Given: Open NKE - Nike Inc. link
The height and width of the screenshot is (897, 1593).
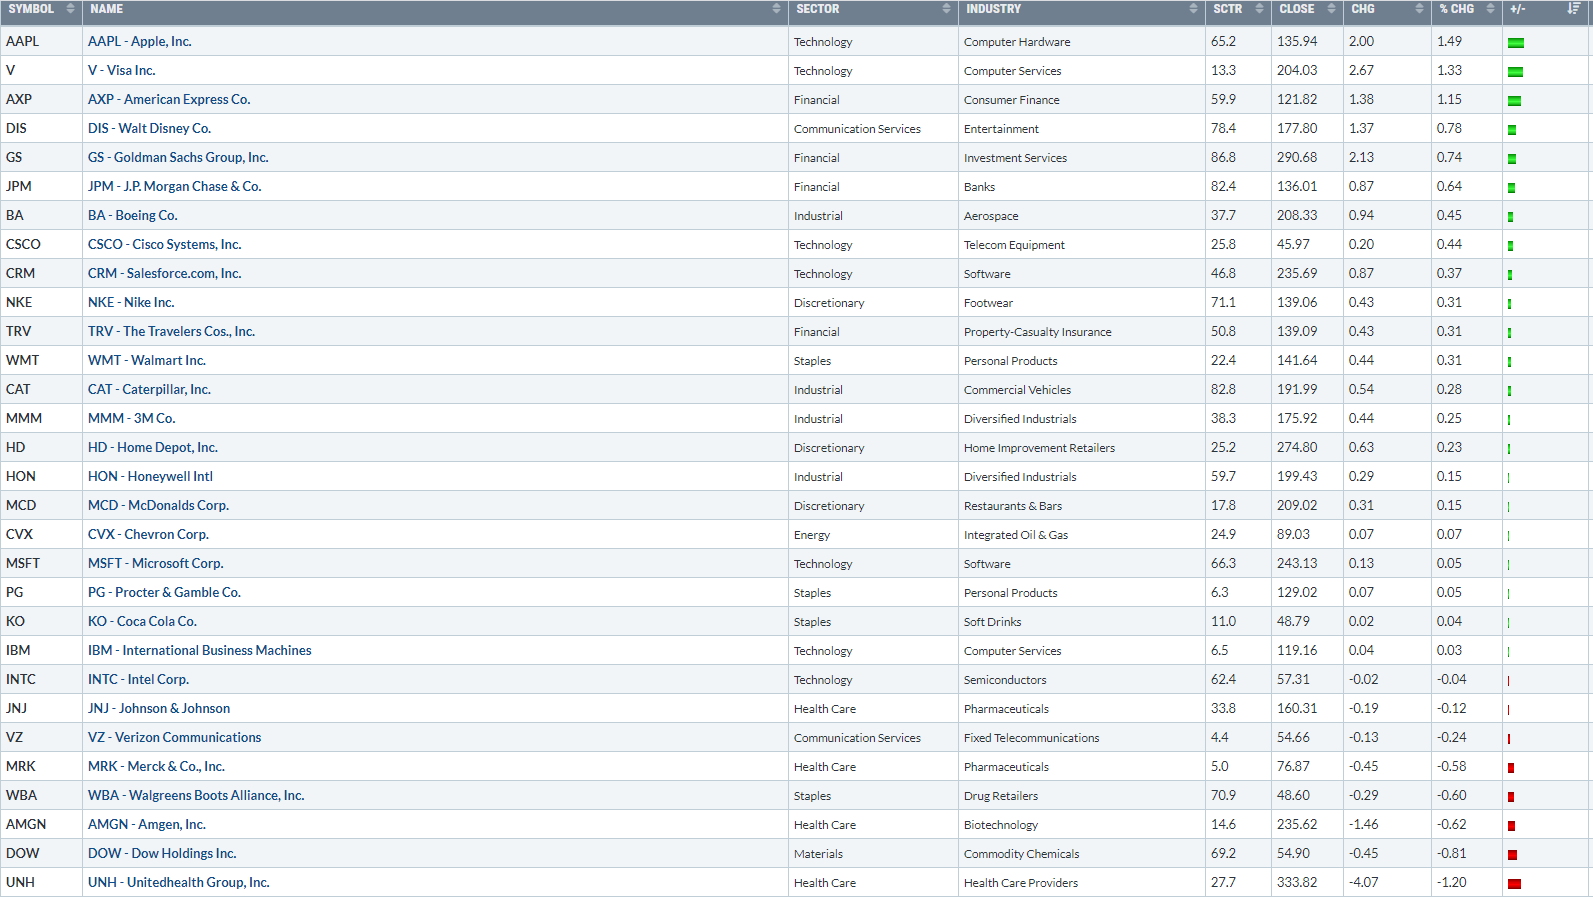Looking at the screenshot, I should [x=131, y=302].
